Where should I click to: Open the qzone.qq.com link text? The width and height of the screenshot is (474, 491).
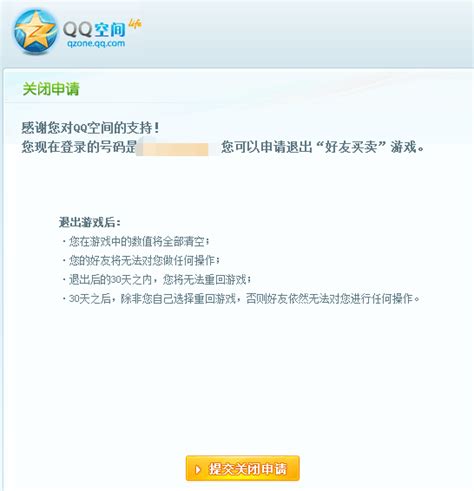(96, 43)
